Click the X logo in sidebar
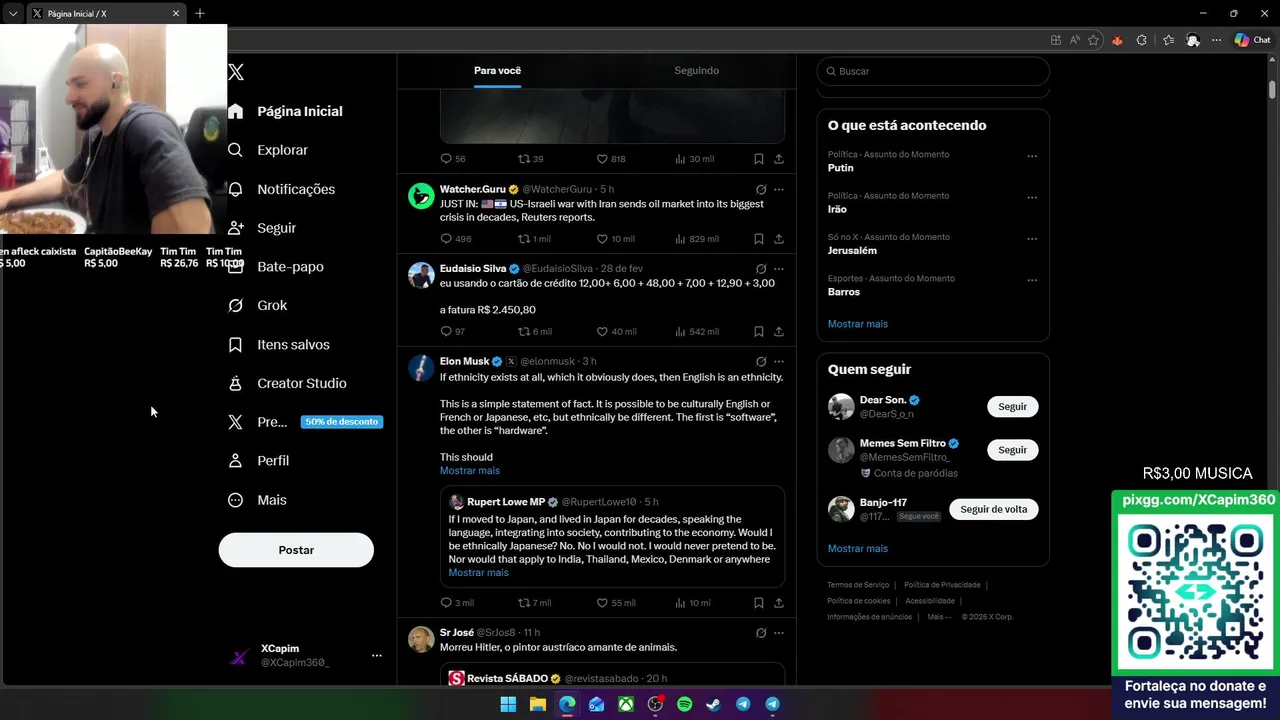 (x=236, y=72)
